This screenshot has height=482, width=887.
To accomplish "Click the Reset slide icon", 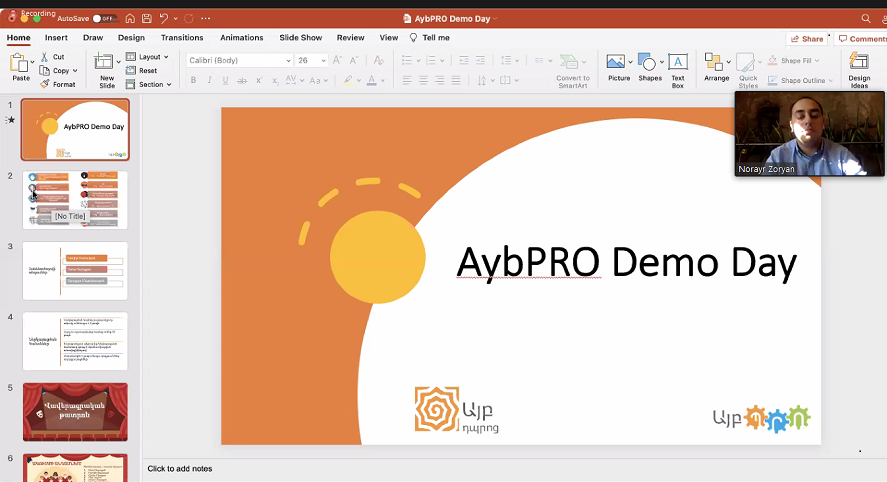I will point(131,71).
